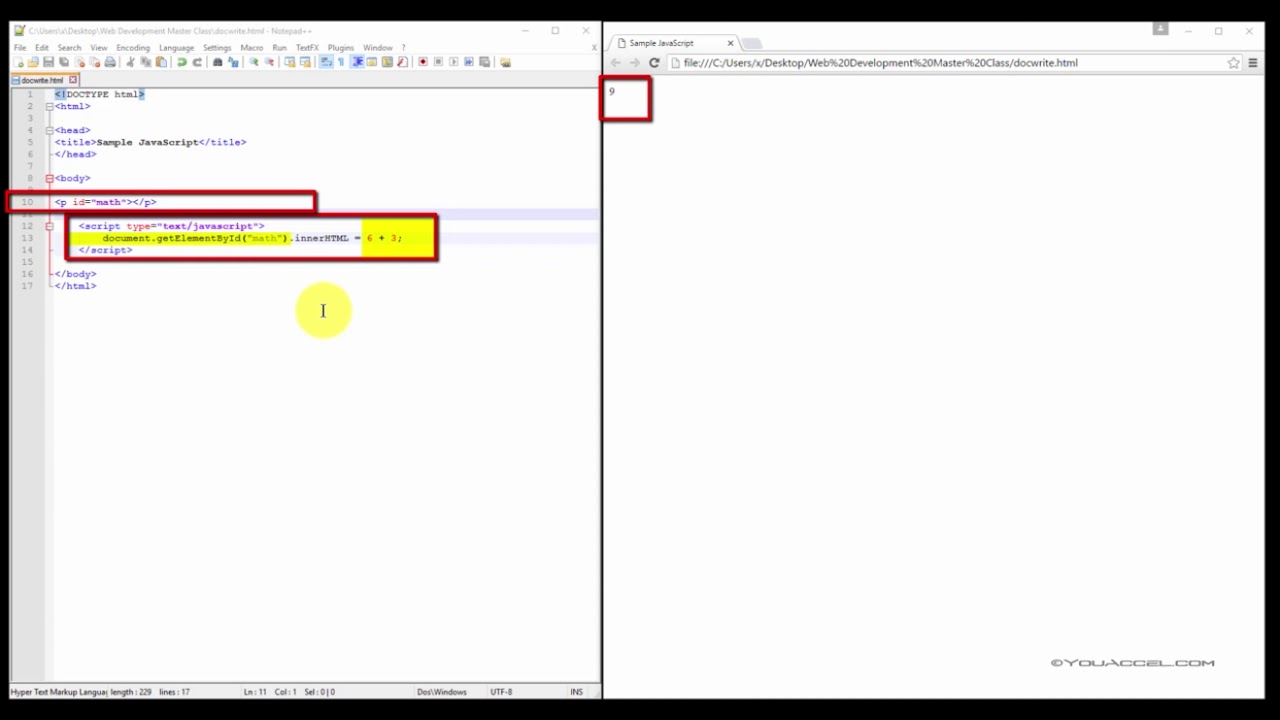Create a new file in Notepad++
Image resolution: width=1280 pixels, height=720 pixels.
click(18, 62)
